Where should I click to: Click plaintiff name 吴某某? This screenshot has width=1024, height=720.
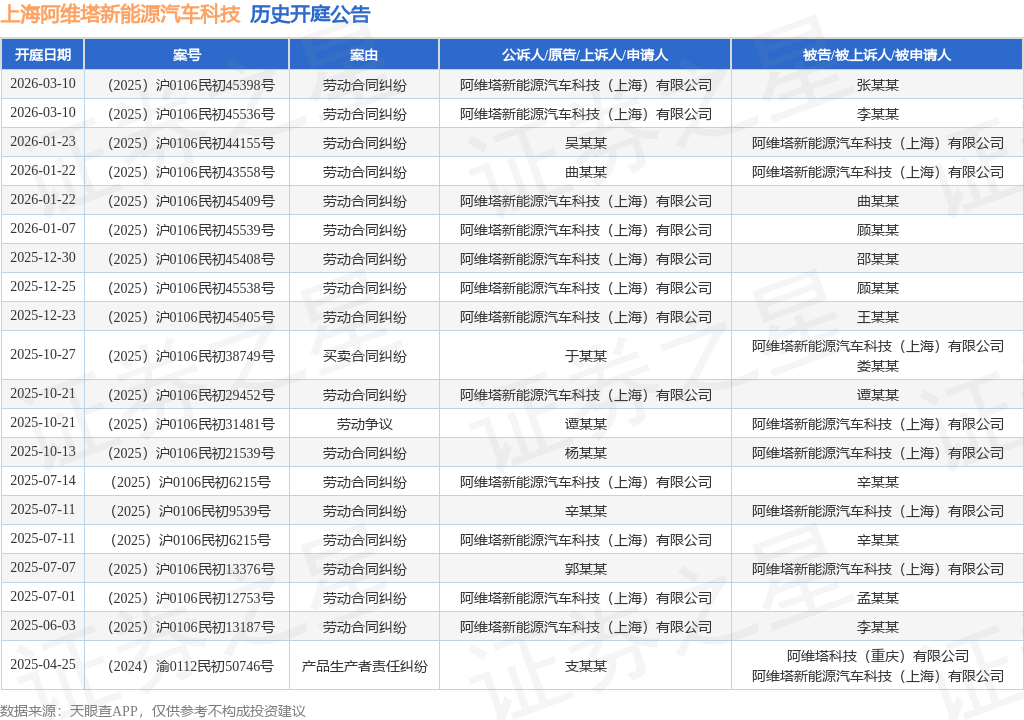[585, 143]
